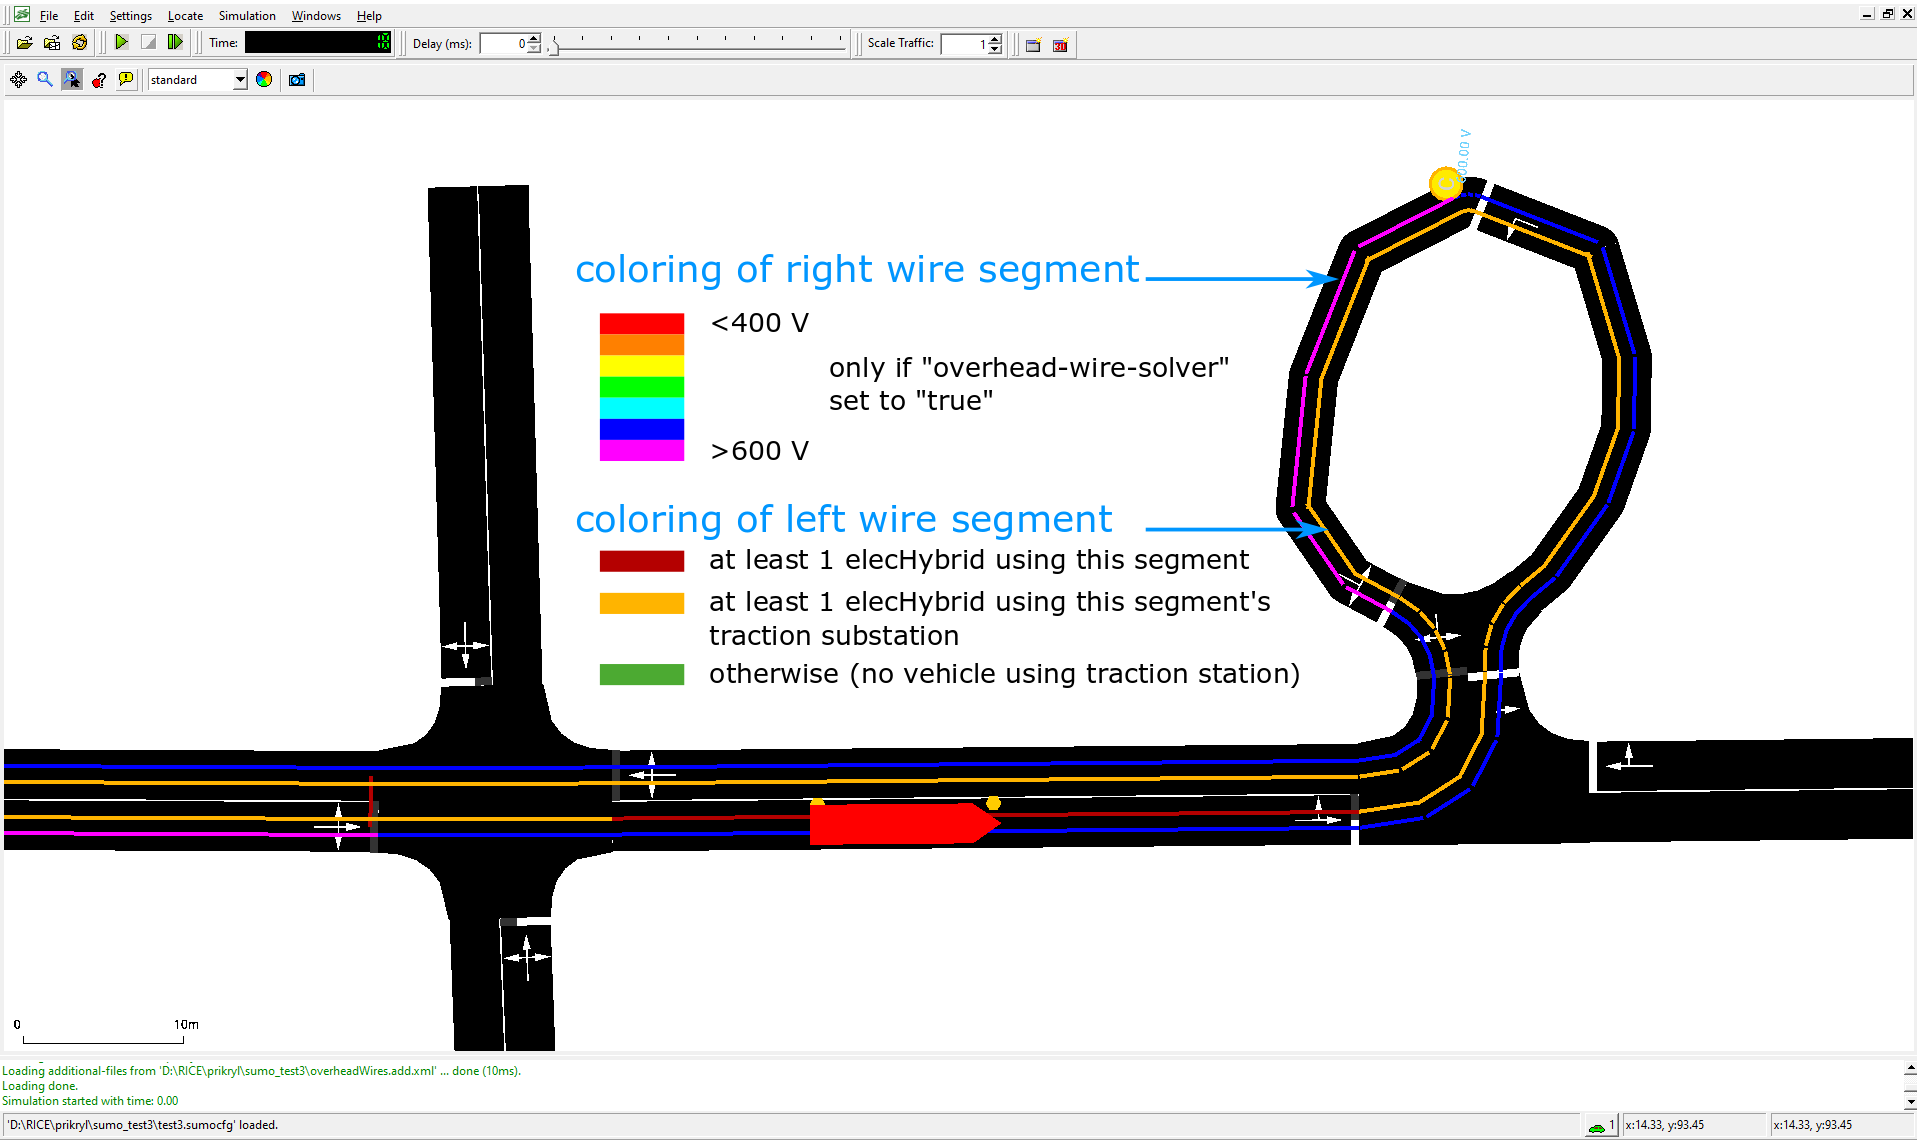Click the Open Simulation folder icon
The width and height of the screenshot is (1917, 1140).
(x=24, y=43)
